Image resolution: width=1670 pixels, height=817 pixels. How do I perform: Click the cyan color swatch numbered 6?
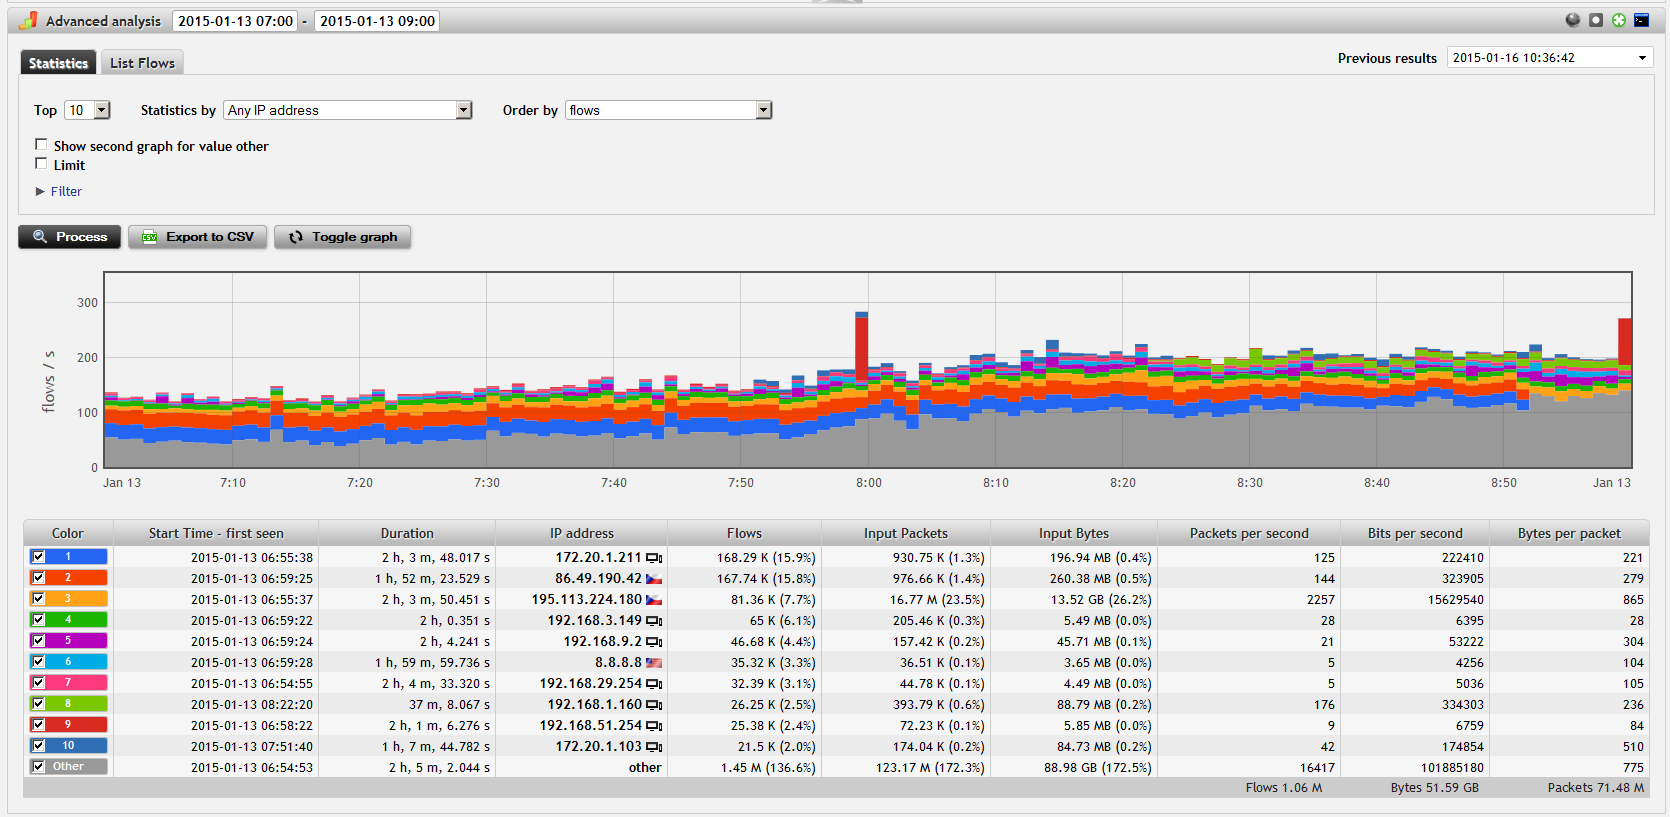(68, 662)
